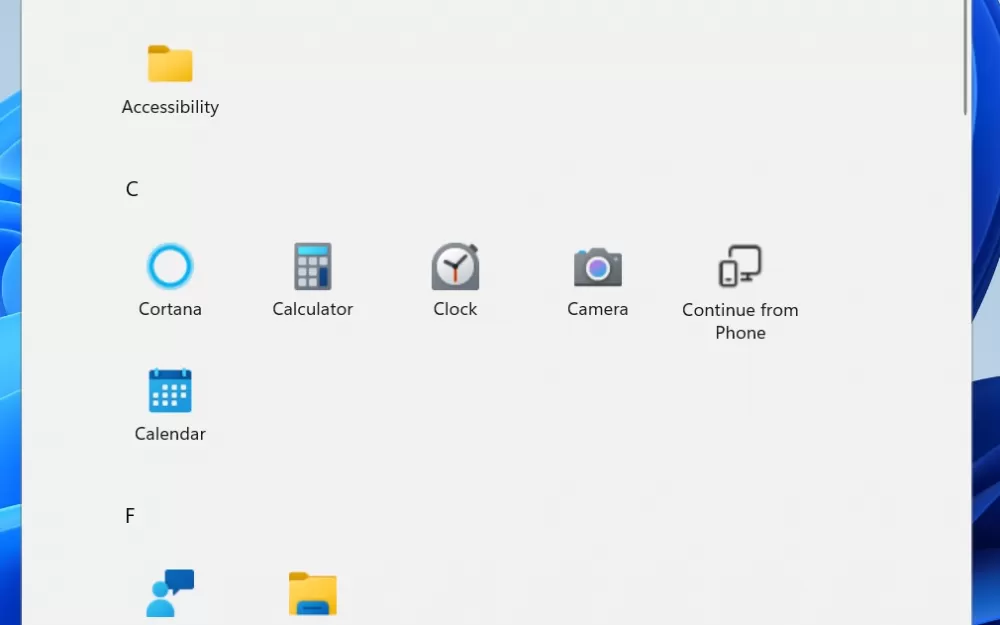Open the Clock app icon
This screenshot has height=625, width=1000.
point(455,267)
